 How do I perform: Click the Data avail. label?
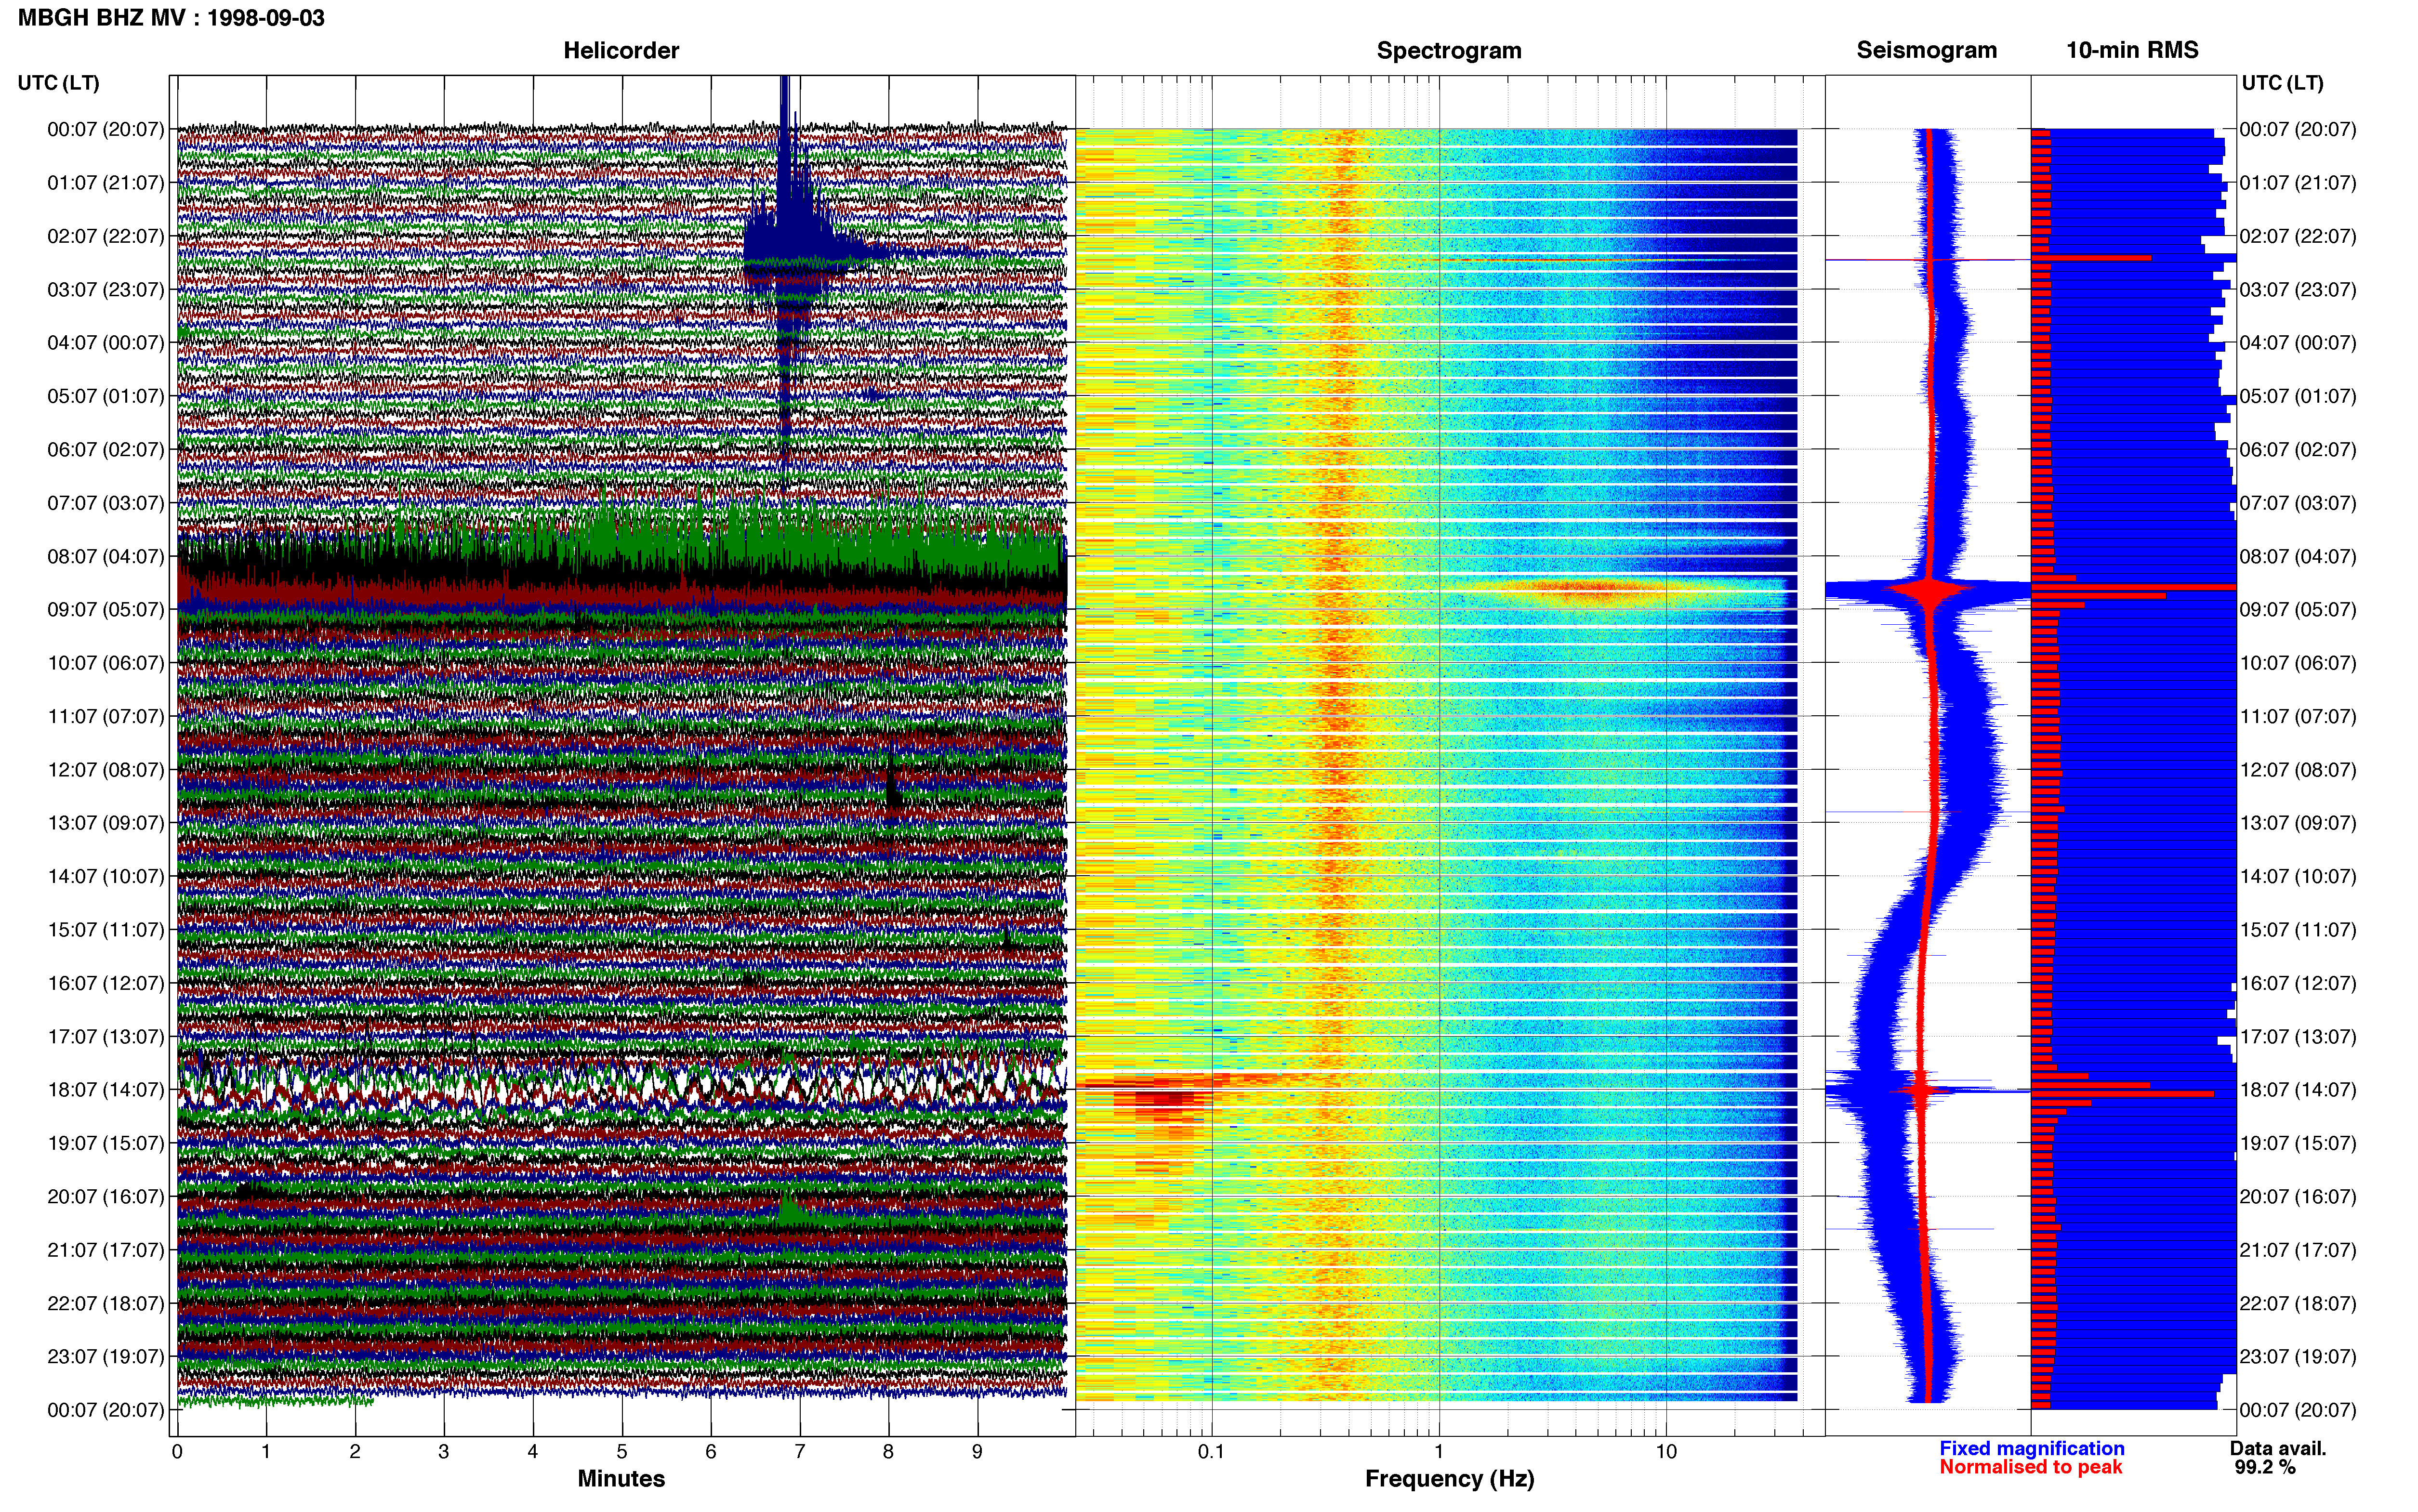[x=2278, y=1448]
